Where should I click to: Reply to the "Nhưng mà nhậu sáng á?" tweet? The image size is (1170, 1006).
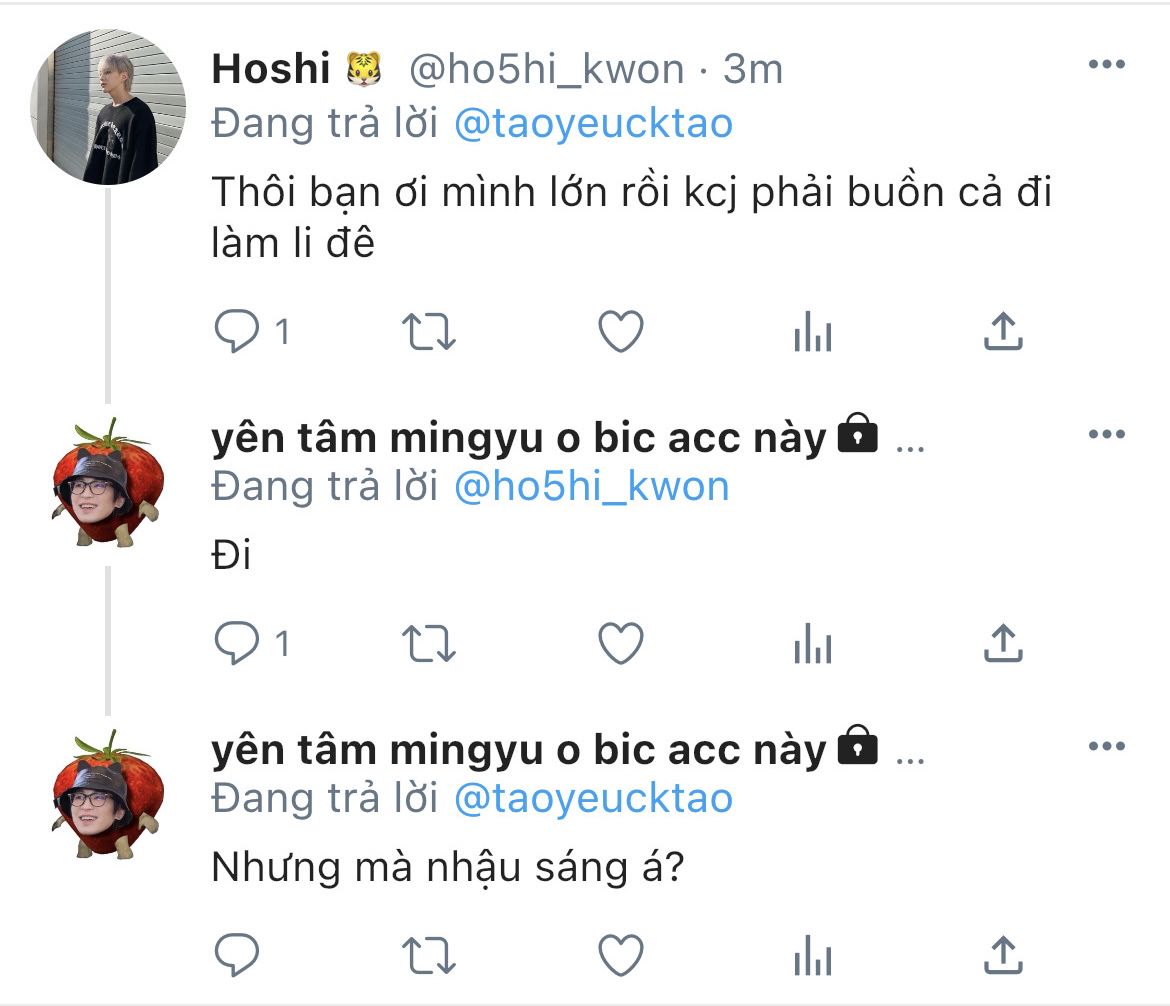point(238,954)
